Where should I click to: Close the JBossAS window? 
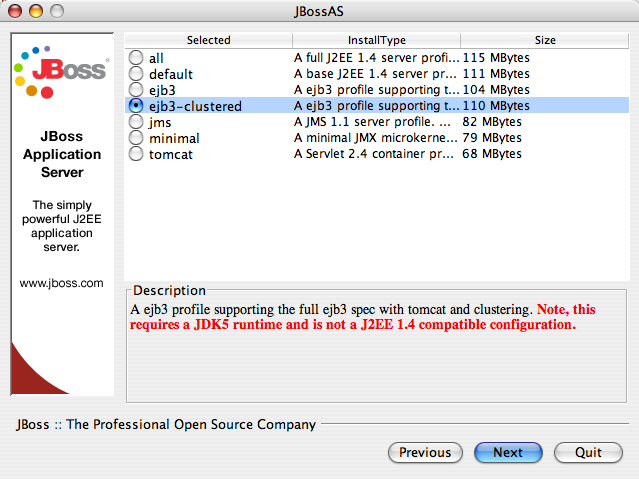pyautogui.click(x=15, y=11)
